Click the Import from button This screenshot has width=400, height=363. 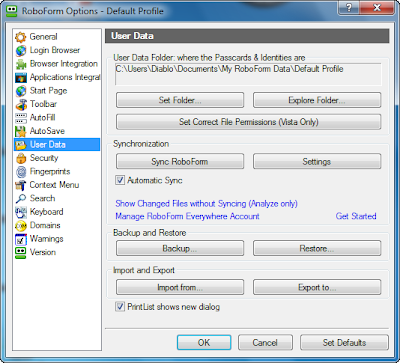[180, 287]
